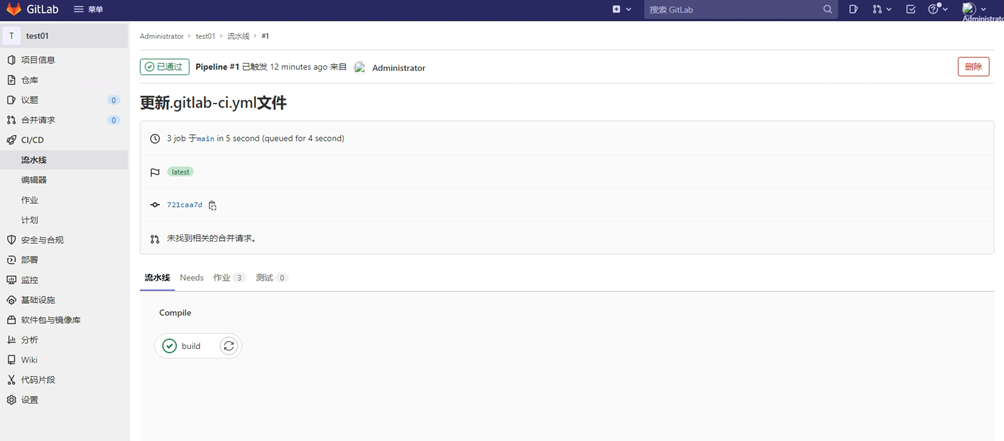Viewport: 1004px width, 441px height.
Task: Open 设置 in the sidebar
Action: 30,400
